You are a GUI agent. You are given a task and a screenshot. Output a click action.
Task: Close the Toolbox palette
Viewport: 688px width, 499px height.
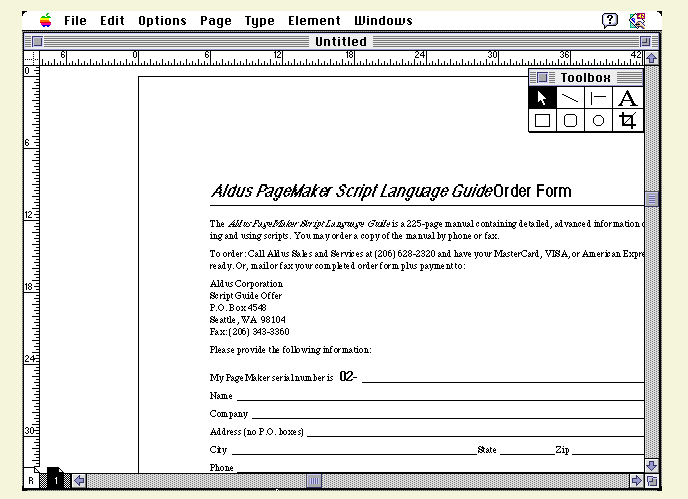coord(543,77)
